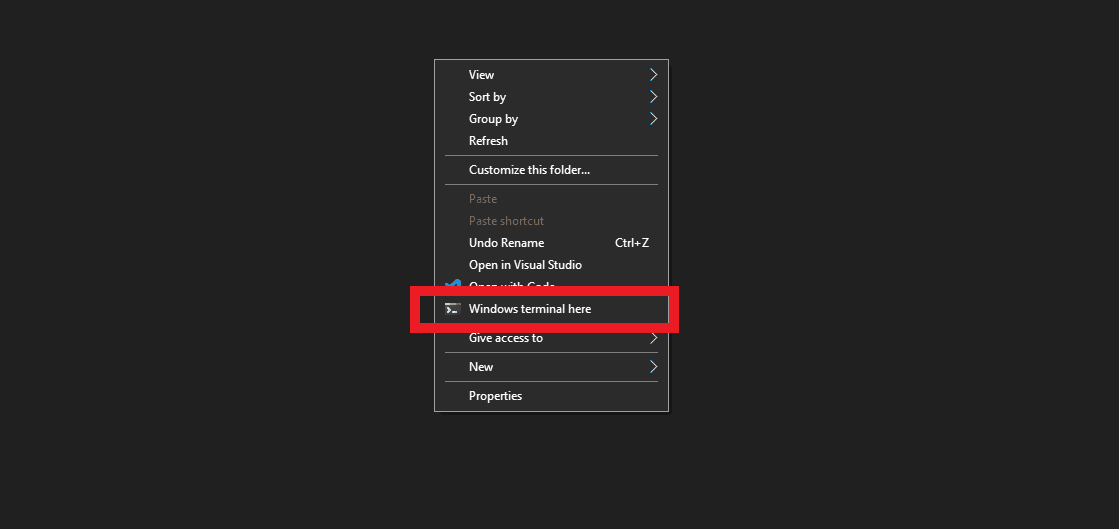Click the New menu label
Image resolution: width=1119 pixels, height=529 pixels.
pyautogui.click(x=481, y=367)
